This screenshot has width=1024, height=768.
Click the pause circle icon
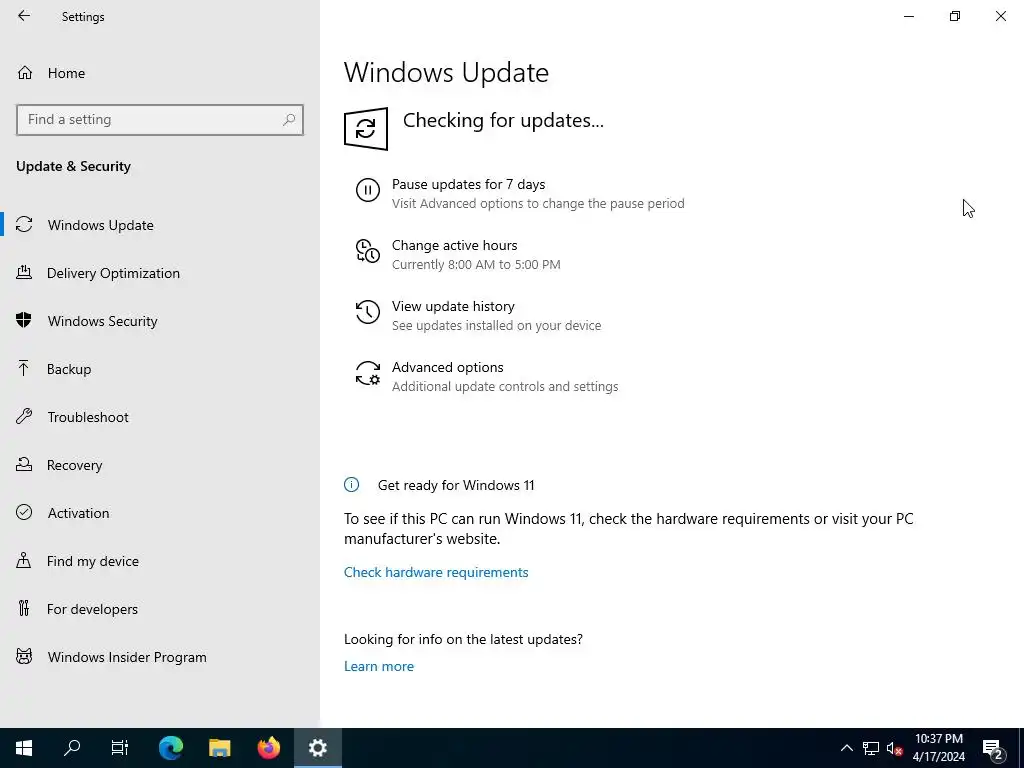368,190
